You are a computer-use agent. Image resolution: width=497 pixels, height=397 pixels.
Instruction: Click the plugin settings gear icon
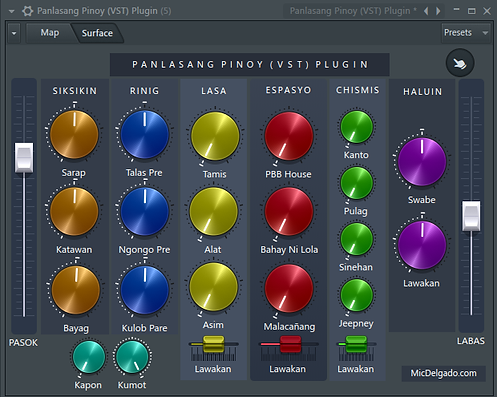[27, 11]
